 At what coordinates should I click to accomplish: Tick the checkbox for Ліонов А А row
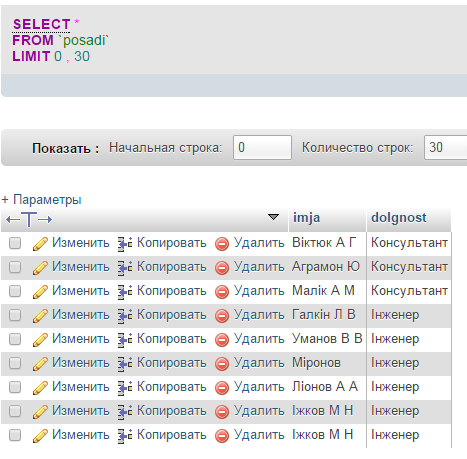pos(15,387)
